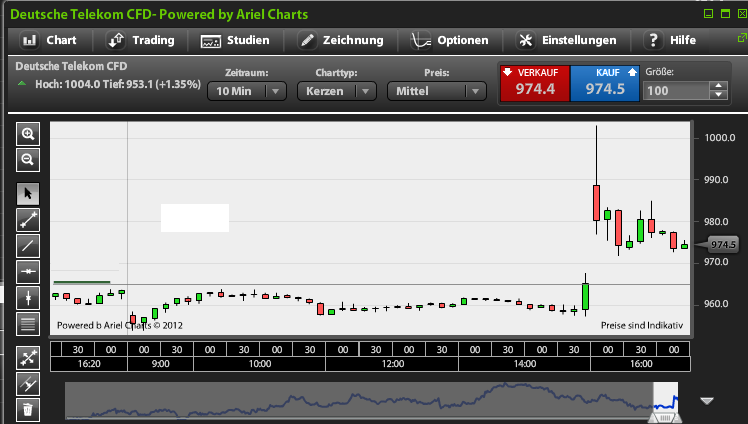Click the trash can delete icon
This screenshot has width=748, height=424.
28,409
